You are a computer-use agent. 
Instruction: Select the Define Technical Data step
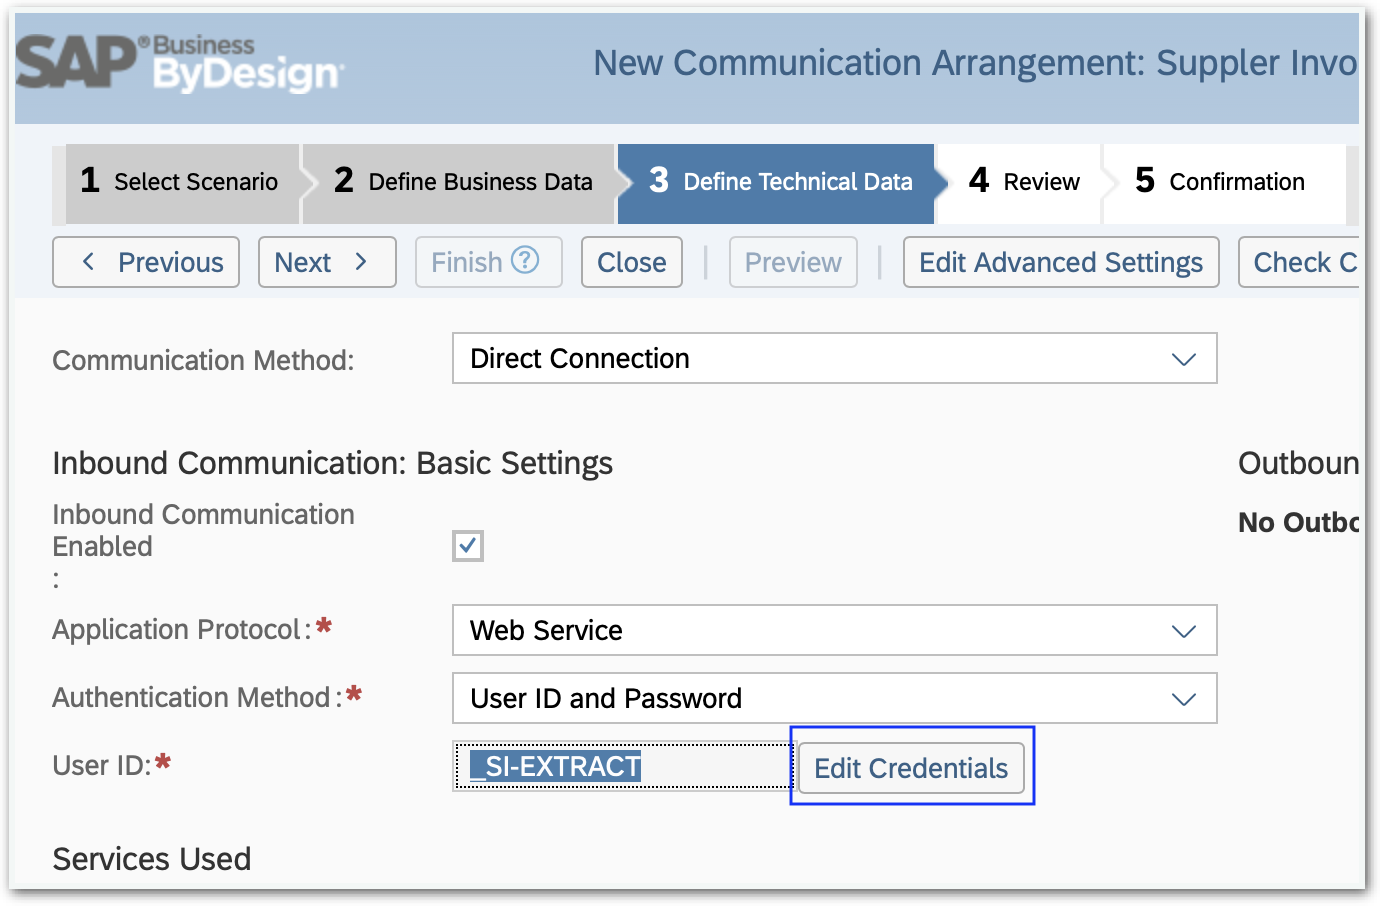(x=780, y=182)
